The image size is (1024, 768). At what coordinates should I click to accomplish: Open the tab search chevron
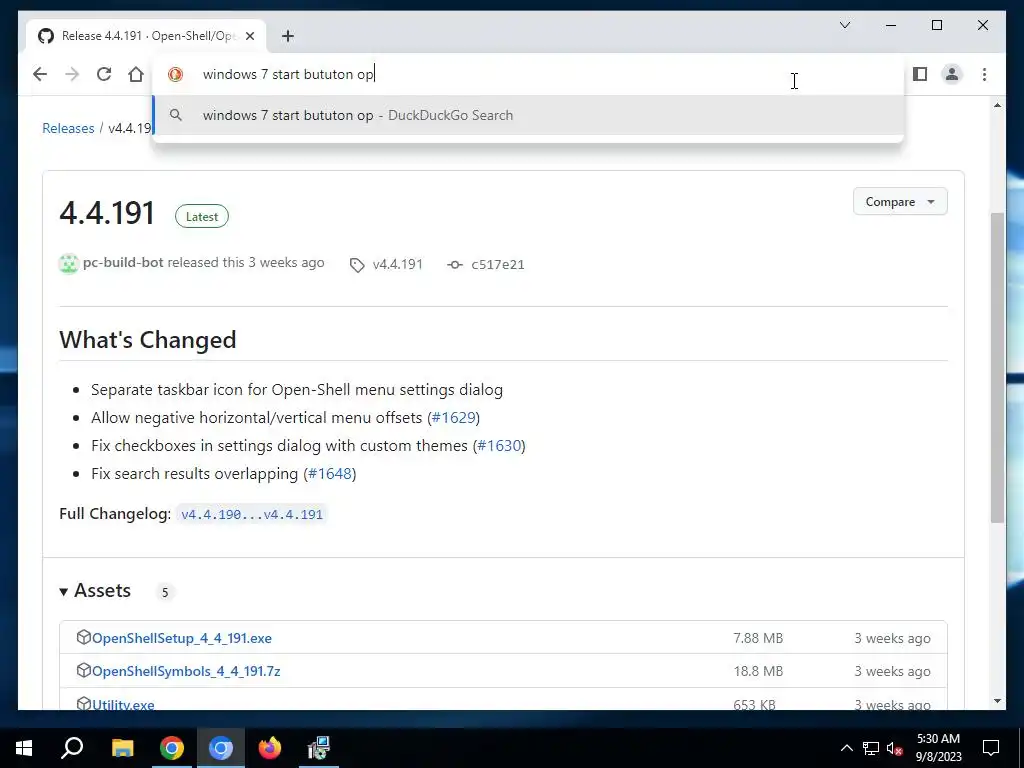844,25
